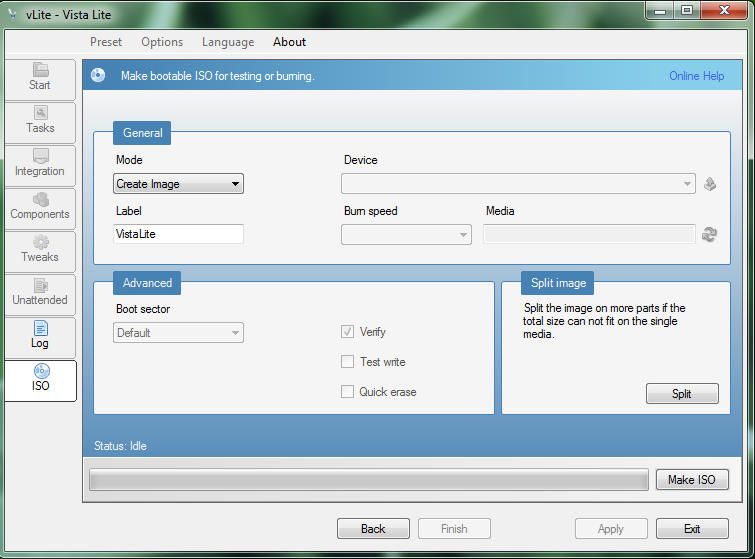Image resolution: width=755 pixels, height=559 pixels.
Task: Expand the Mode dropdown
Action: coord(178,184)
